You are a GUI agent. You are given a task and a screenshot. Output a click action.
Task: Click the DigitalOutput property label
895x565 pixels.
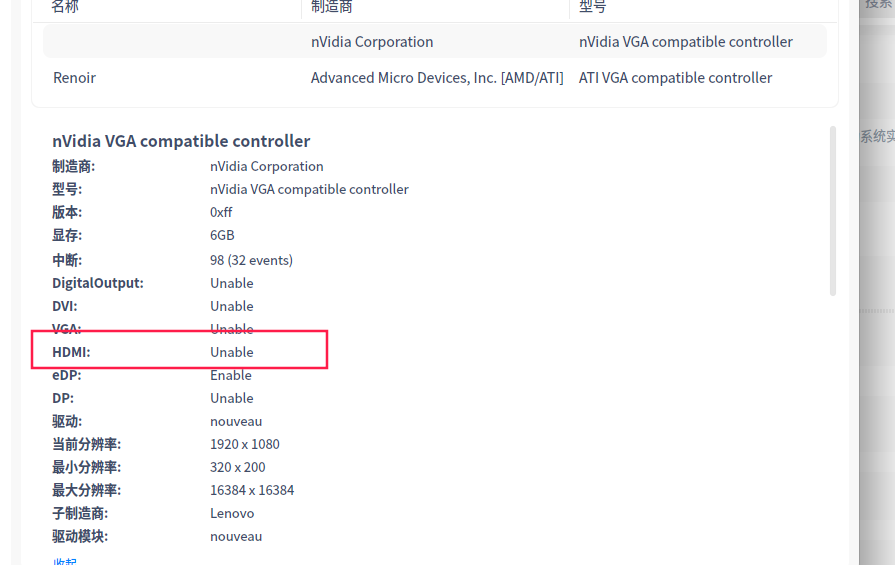pyautogui.click(x=98, y=283)
